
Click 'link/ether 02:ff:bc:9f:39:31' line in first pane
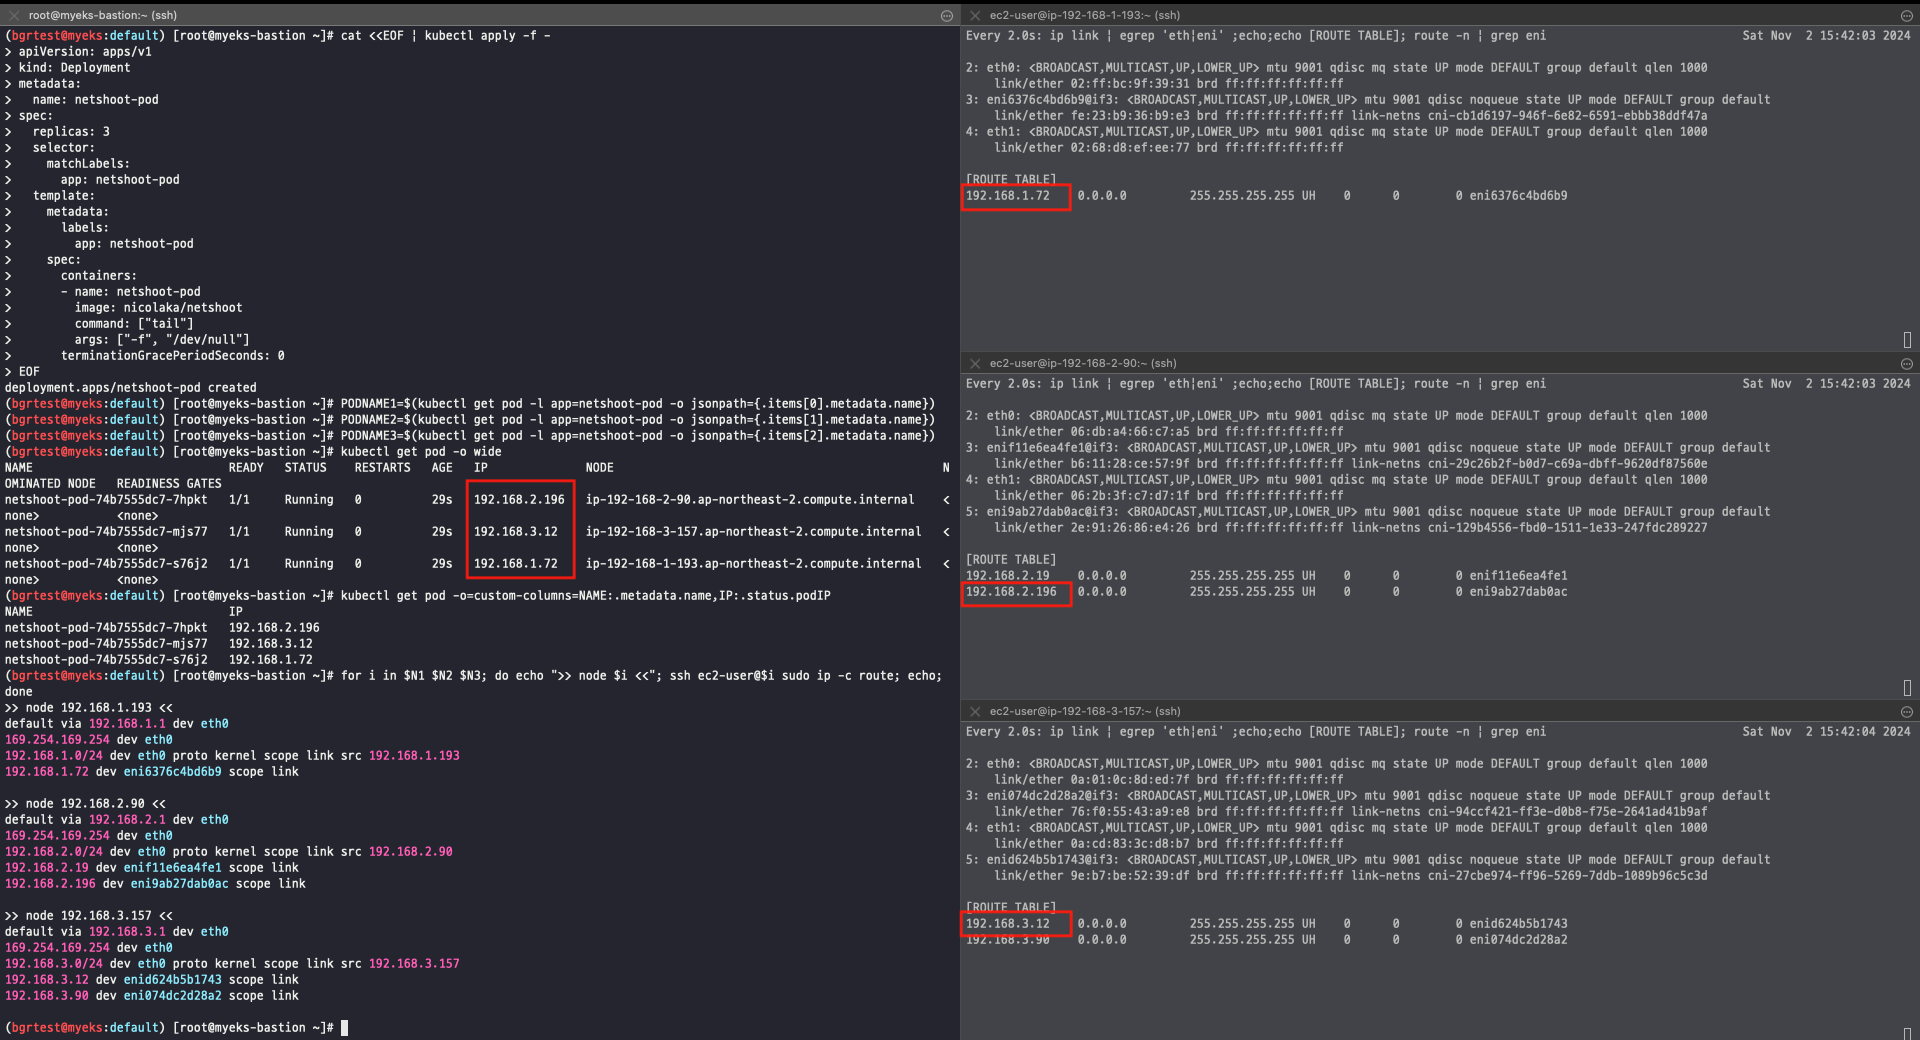click(x=1169, y=83)
